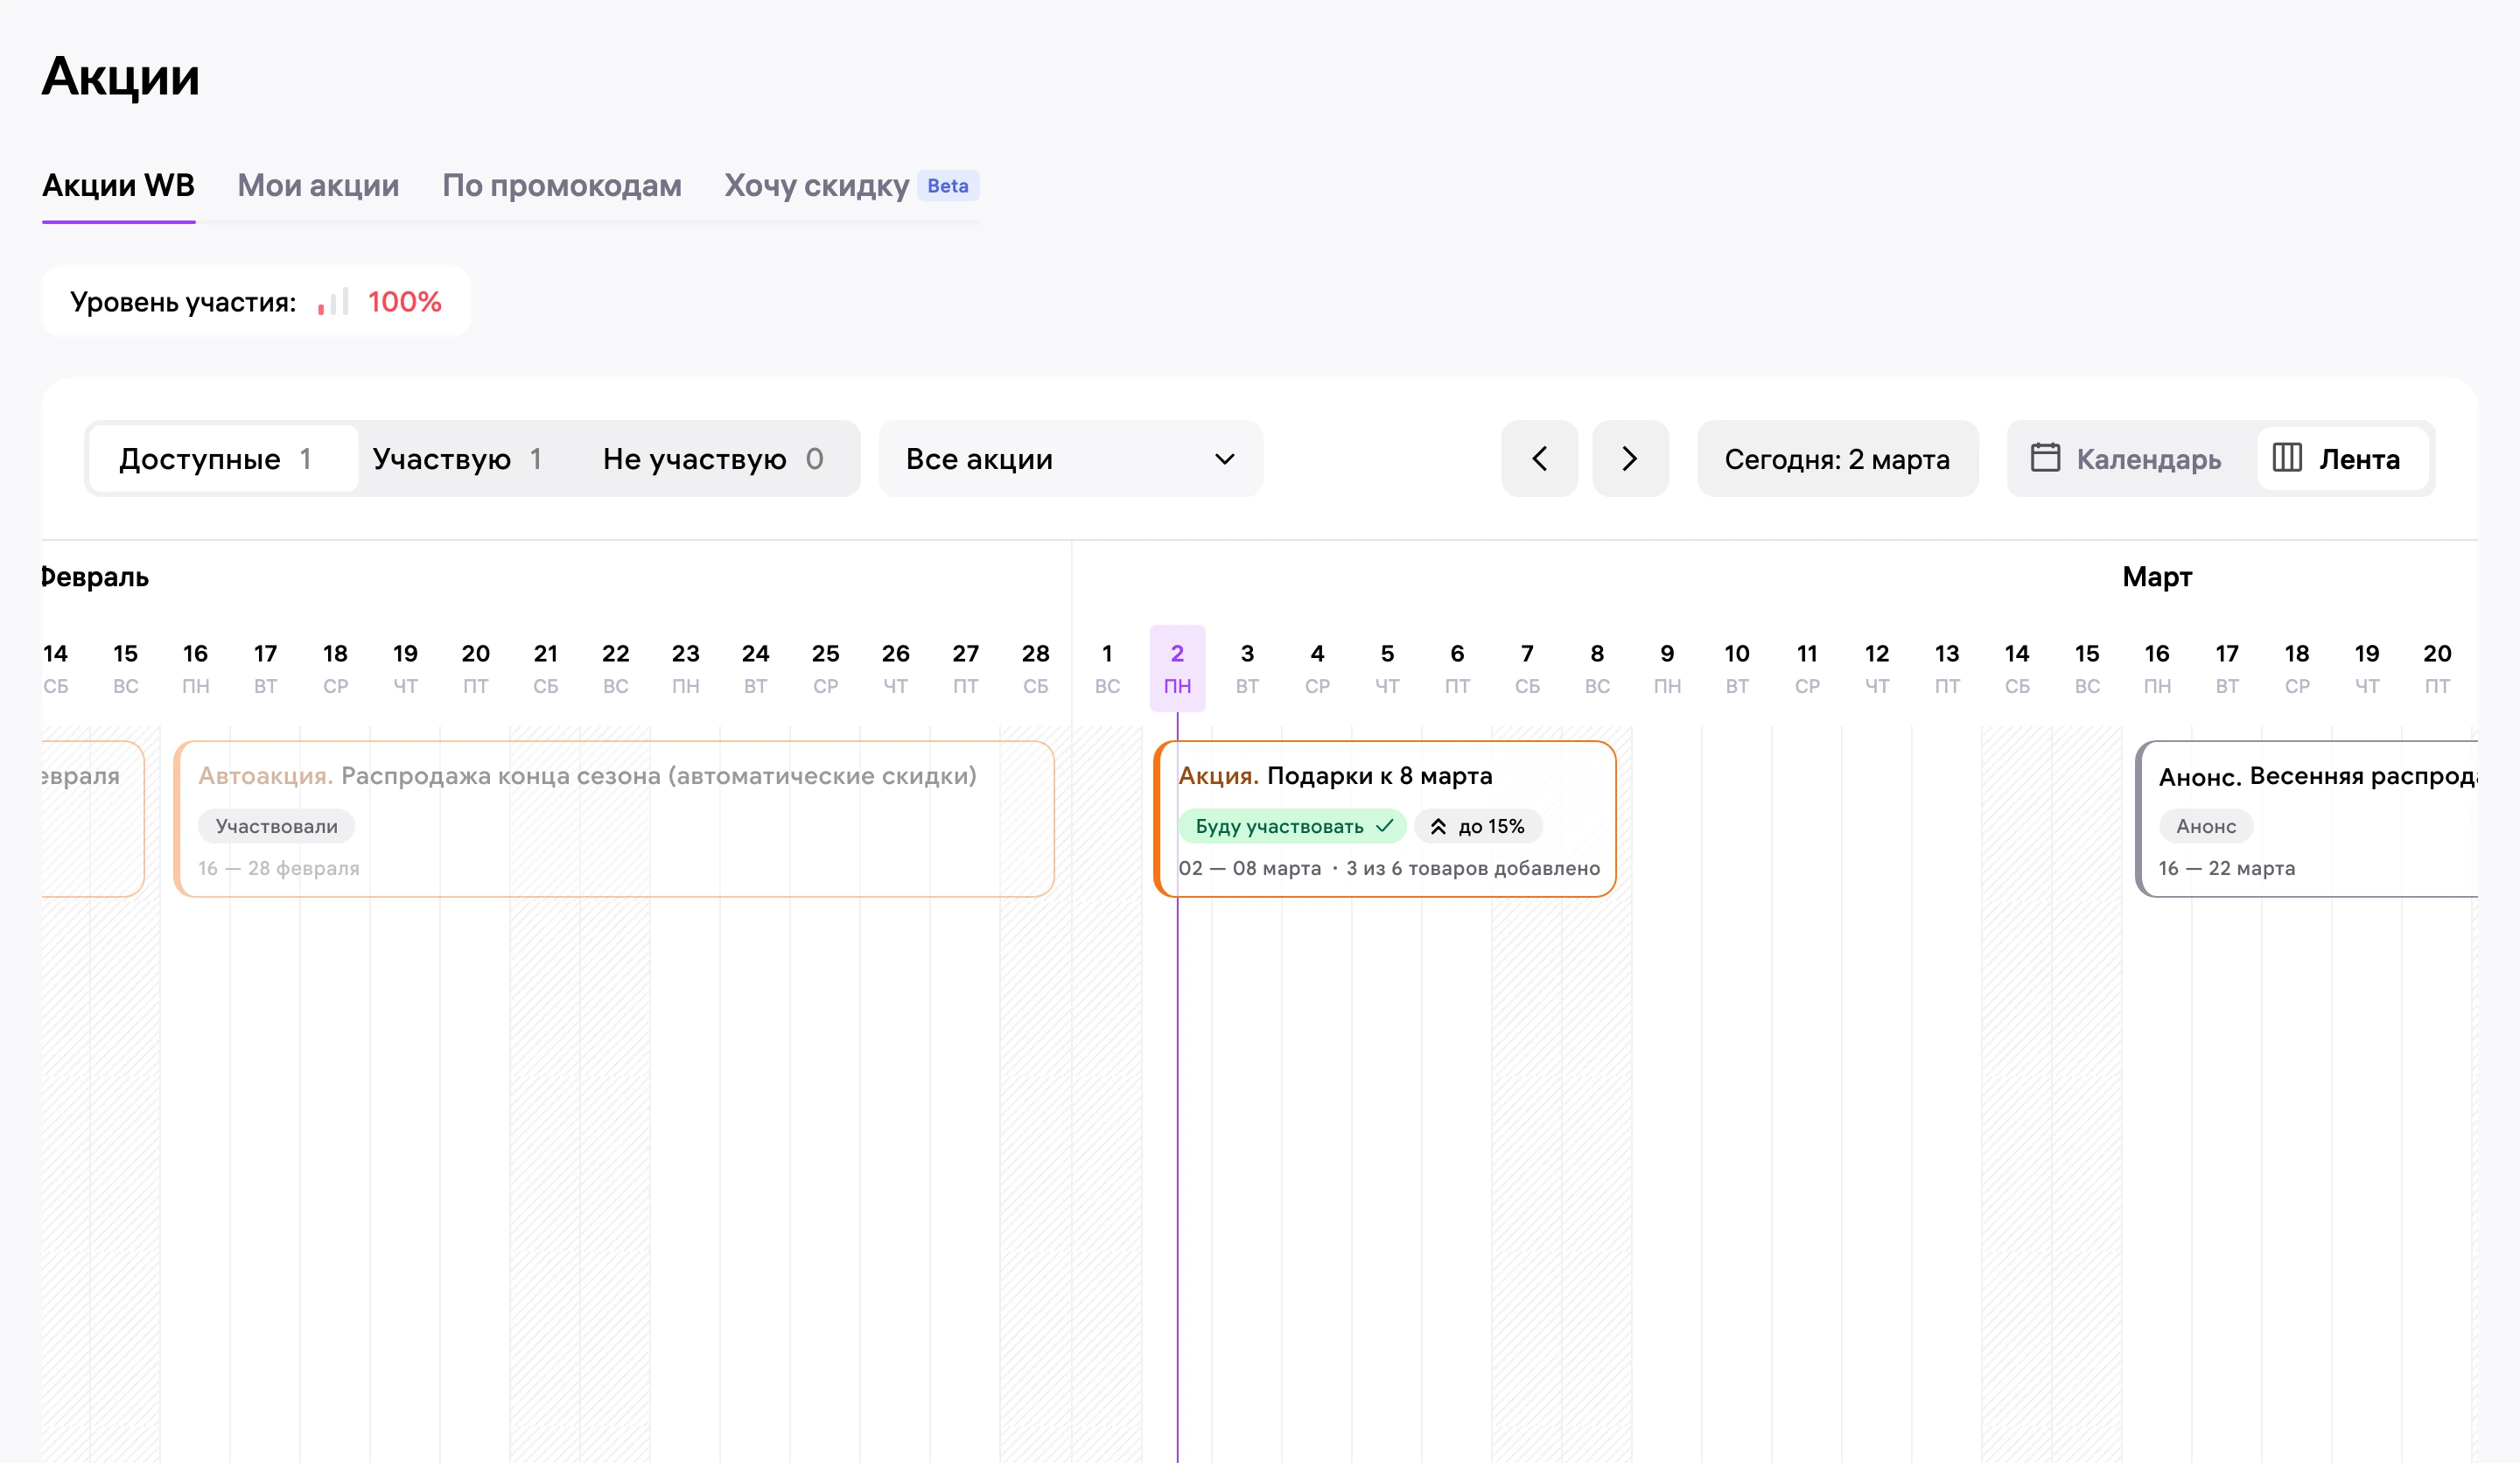This screenshot has width=2520, height=1463.
Task: Select the highlighted day 2 ПН marker
Action: pyautogui.click(x=1177, y=668)
